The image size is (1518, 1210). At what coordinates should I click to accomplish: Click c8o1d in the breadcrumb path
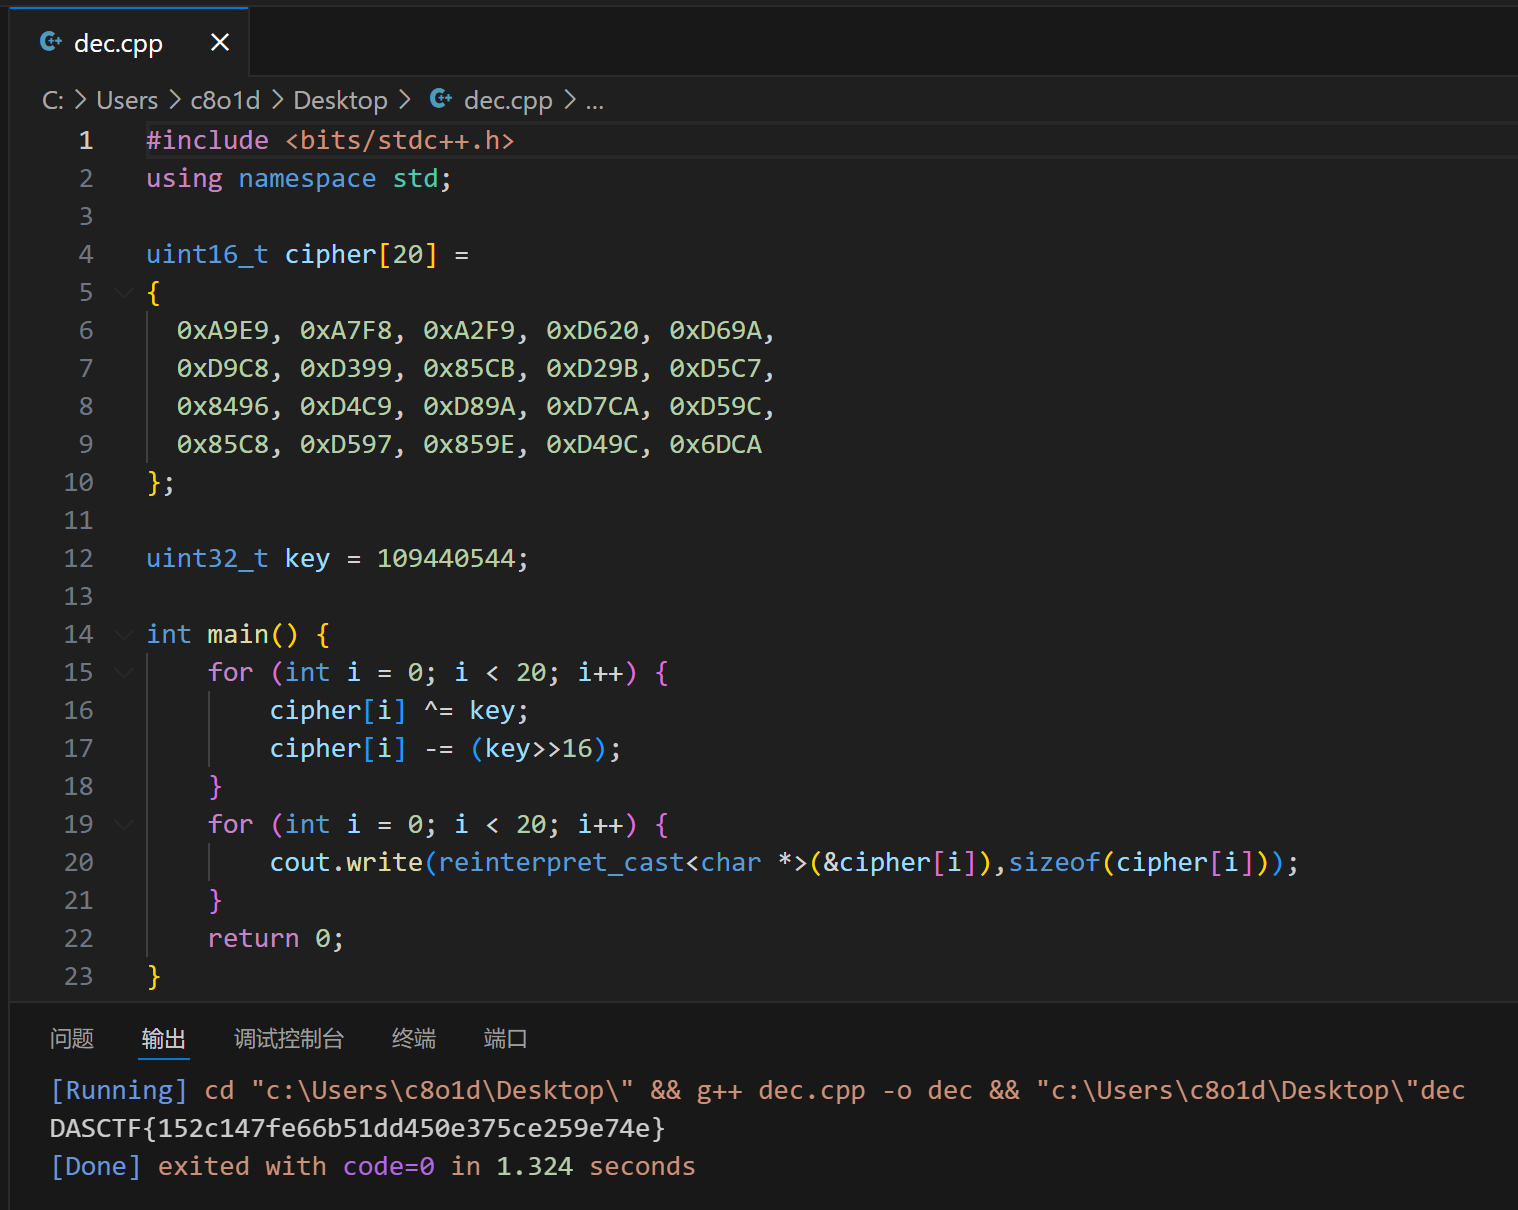[x=225, y=99]
